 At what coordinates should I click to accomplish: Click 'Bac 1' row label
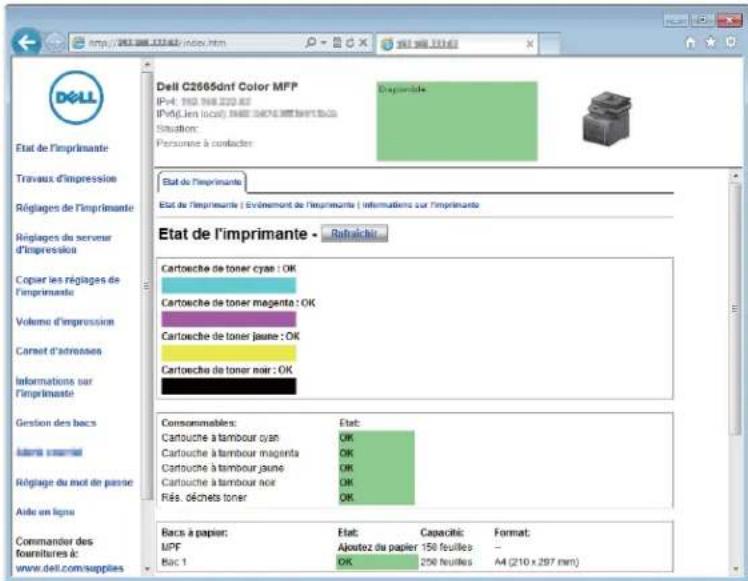174,562
